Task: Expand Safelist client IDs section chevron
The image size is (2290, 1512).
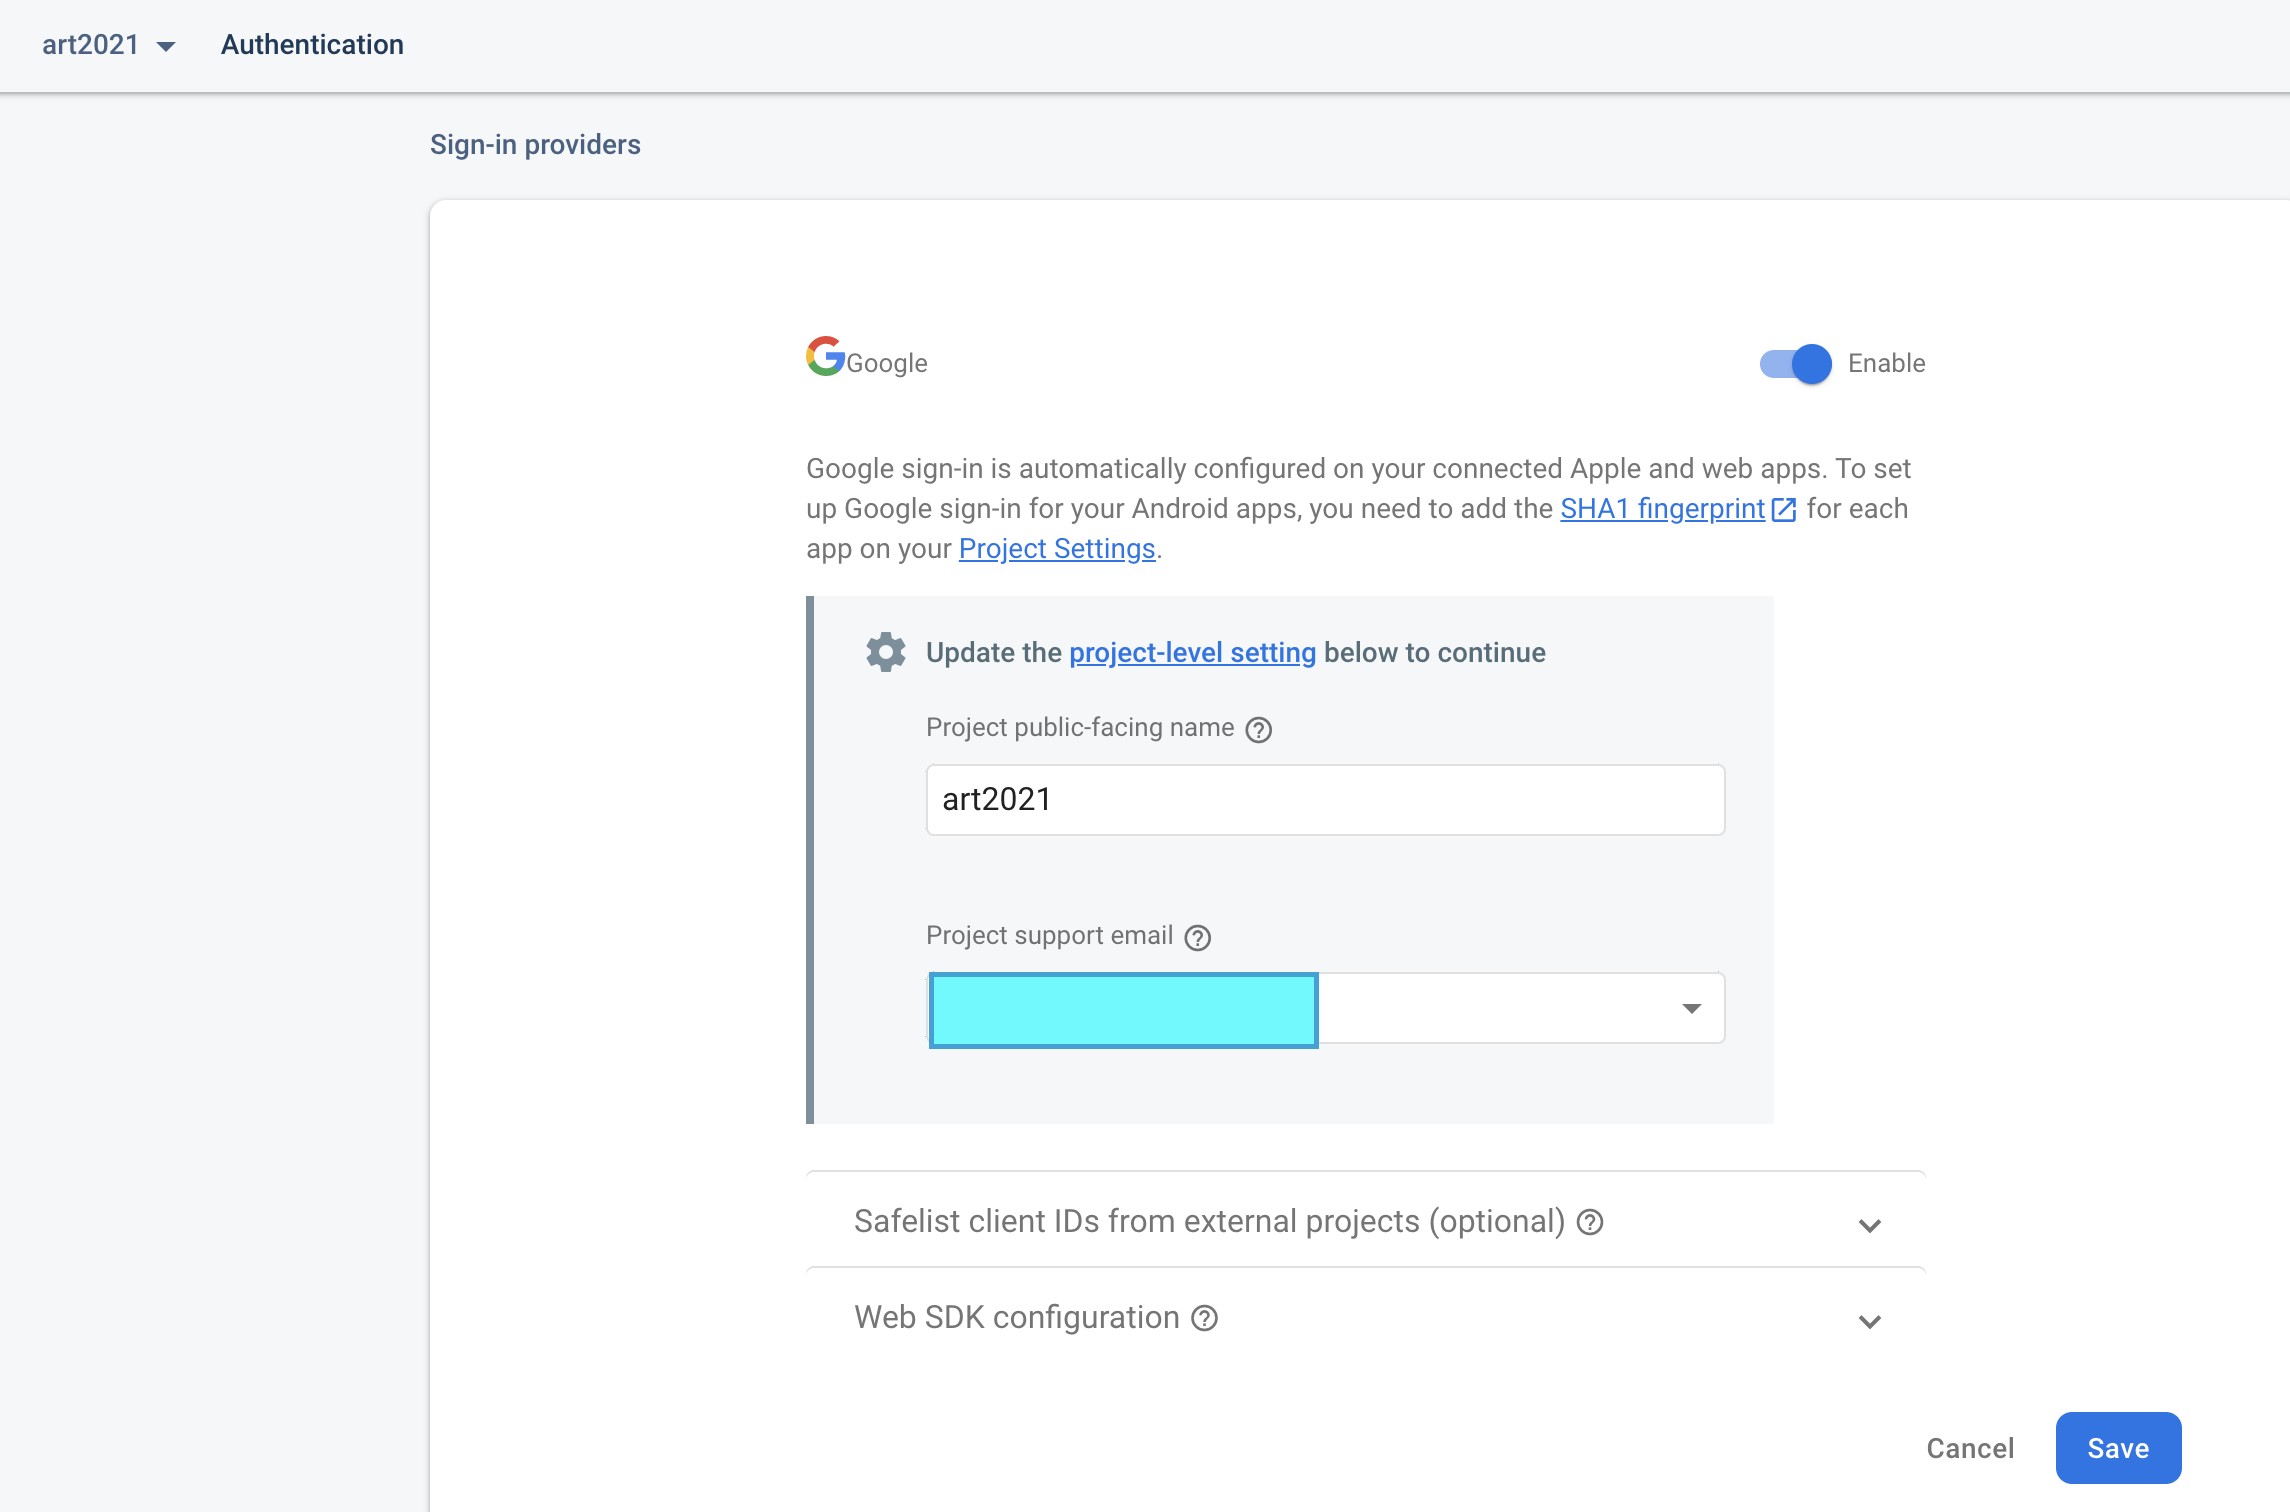Action: click(1869, 1225)
